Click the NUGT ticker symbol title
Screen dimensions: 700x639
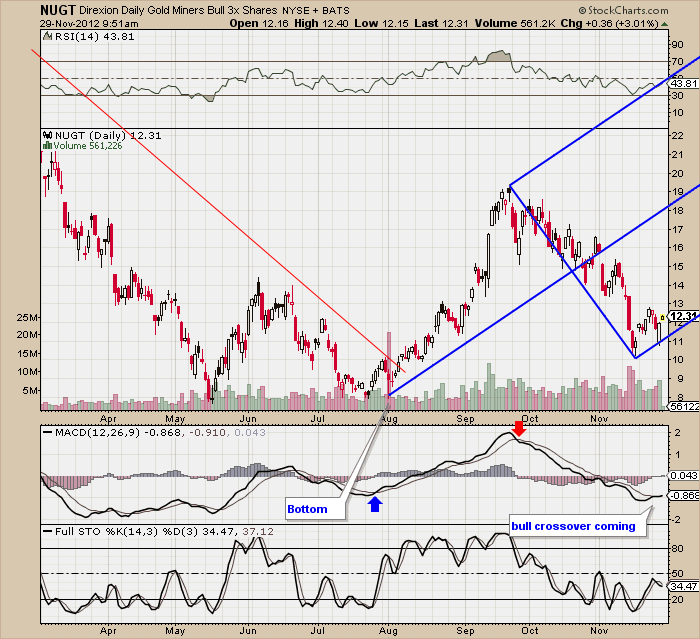tap(58, 10)
